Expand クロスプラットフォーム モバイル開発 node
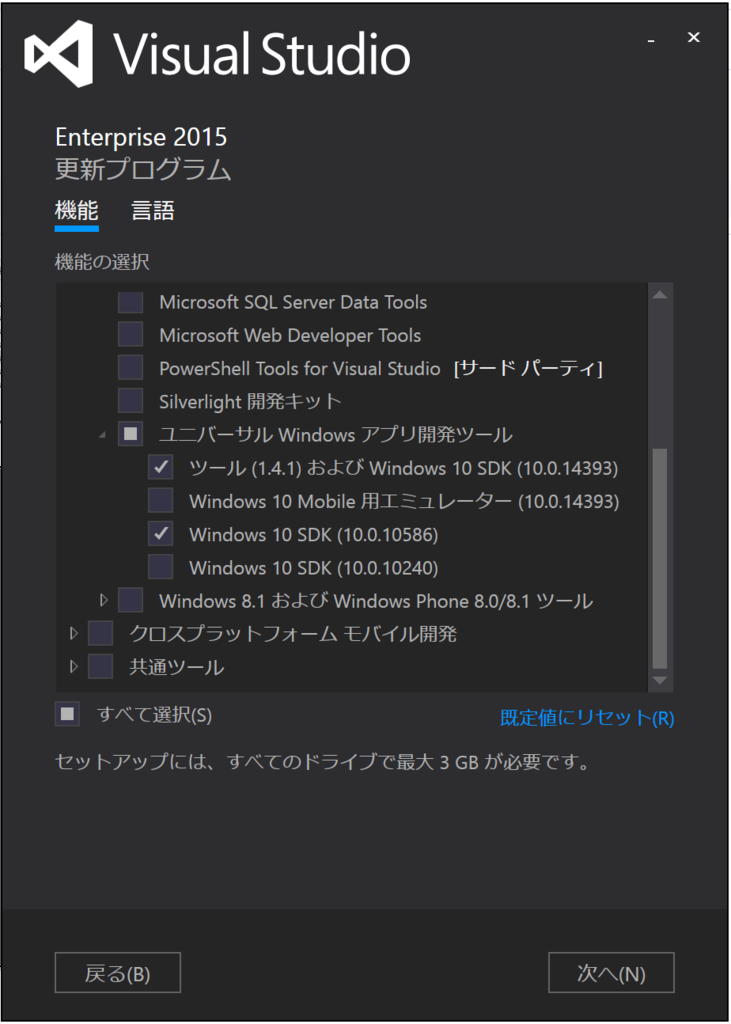Viewport: 731px width, 1024px height. [72, 632]
